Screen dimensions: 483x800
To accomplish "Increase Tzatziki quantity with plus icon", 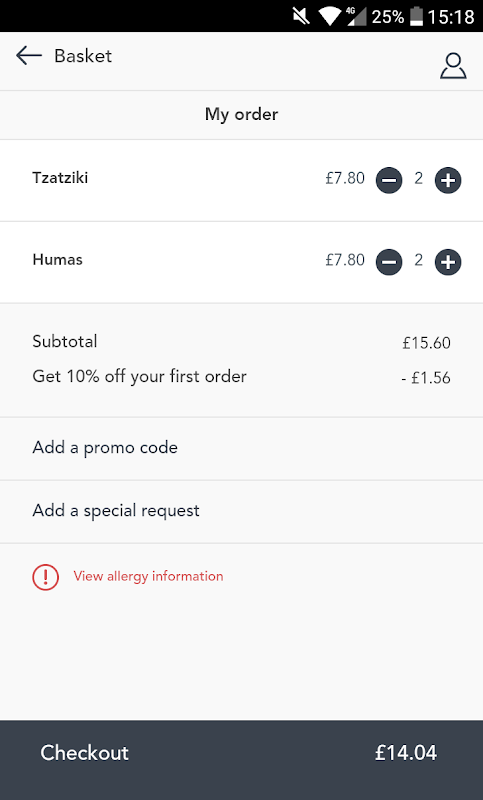I will (x=448, y=180).
